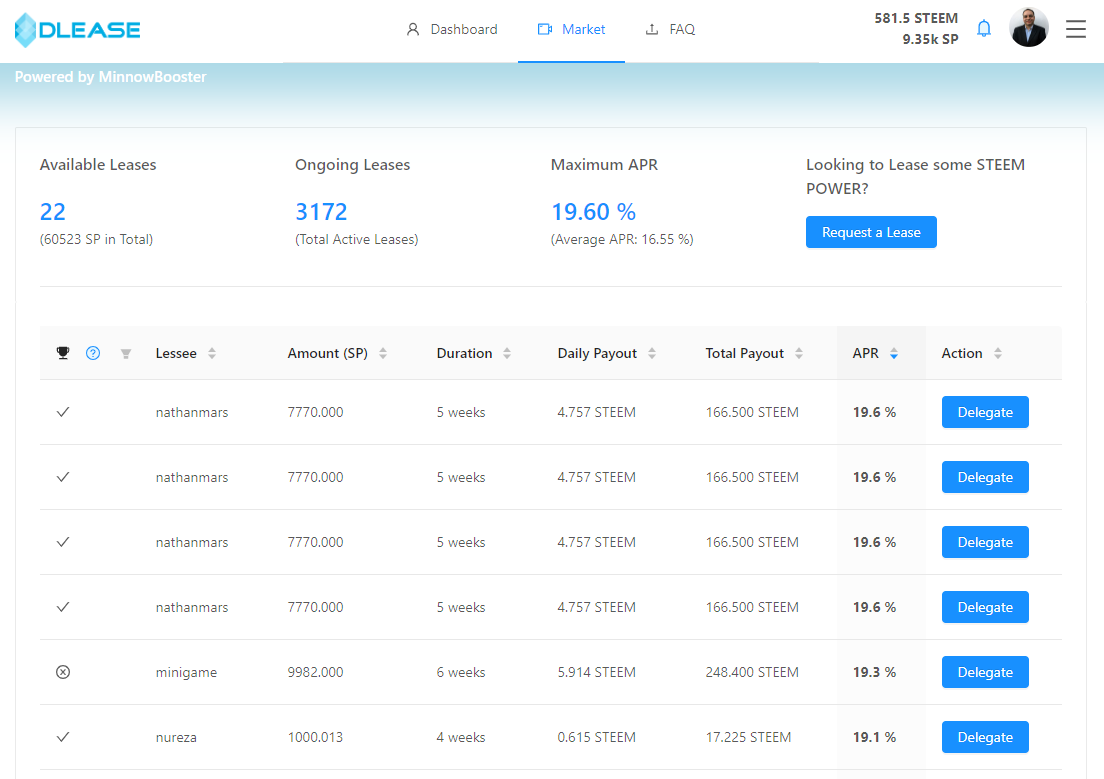1104x779 pixels.
Task: Sort the table by Total Payout
Action: 799,354
